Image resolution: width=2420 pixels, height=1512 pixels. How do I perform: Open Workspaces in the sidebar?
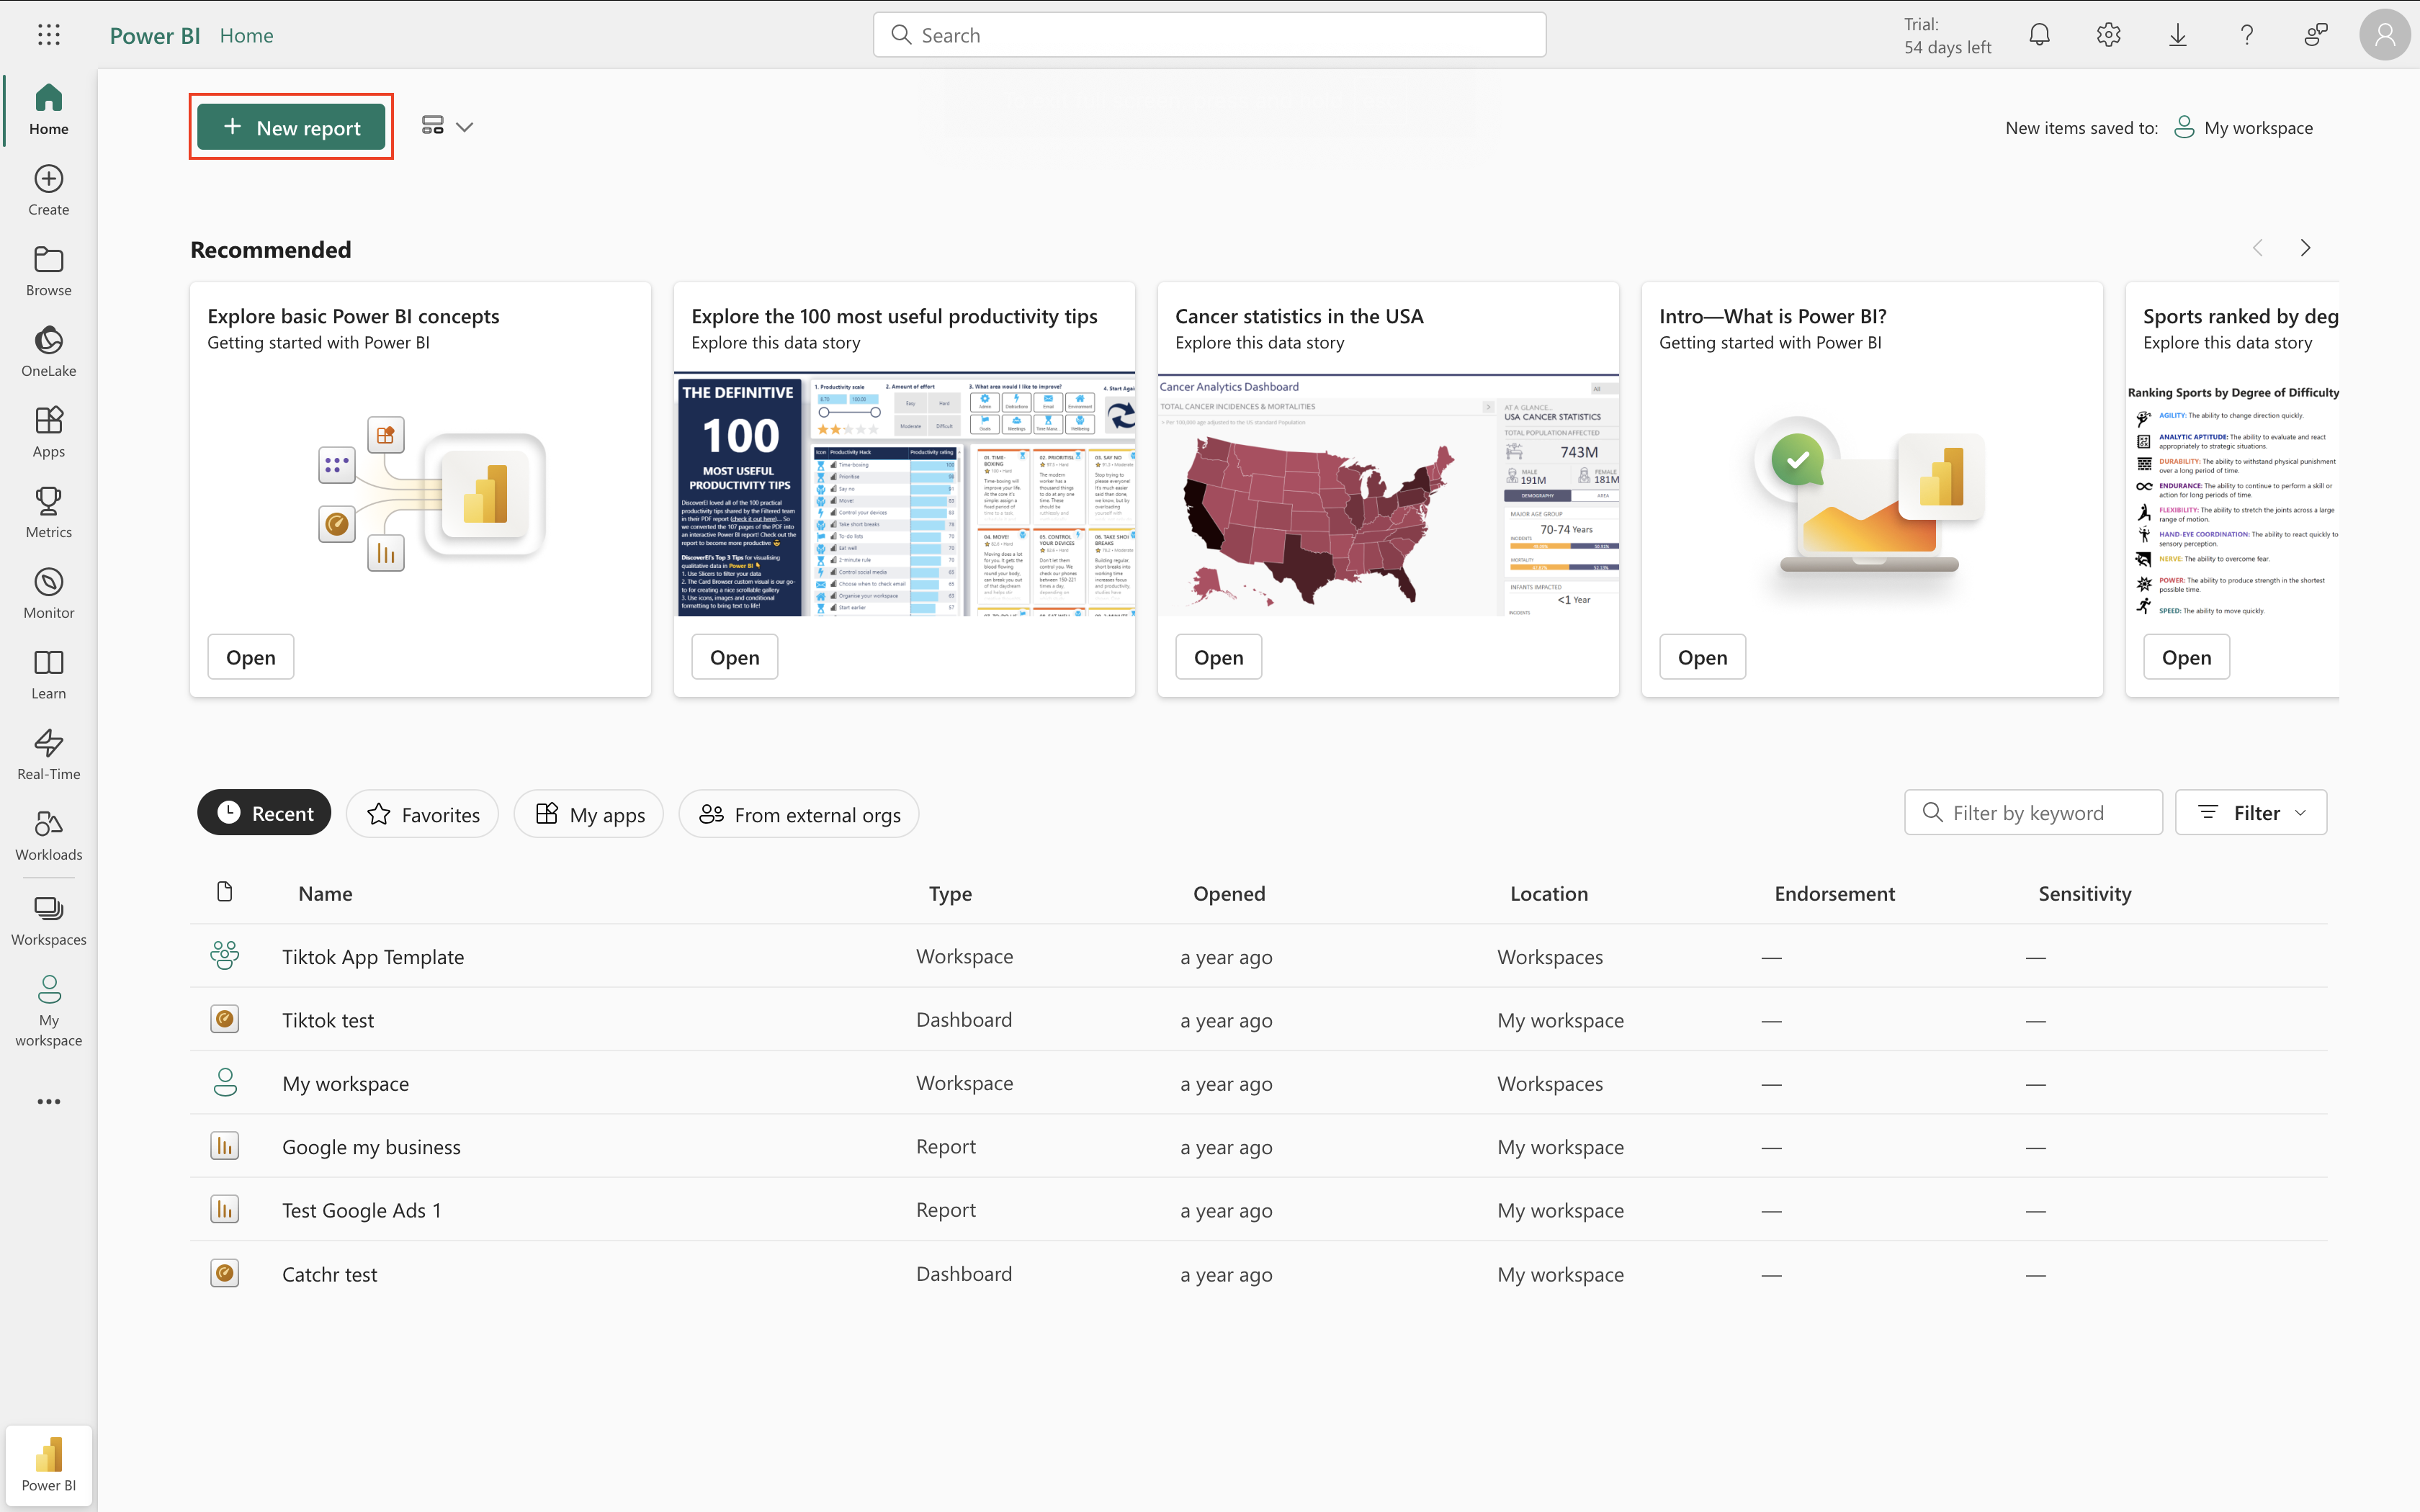coord(48,921)
